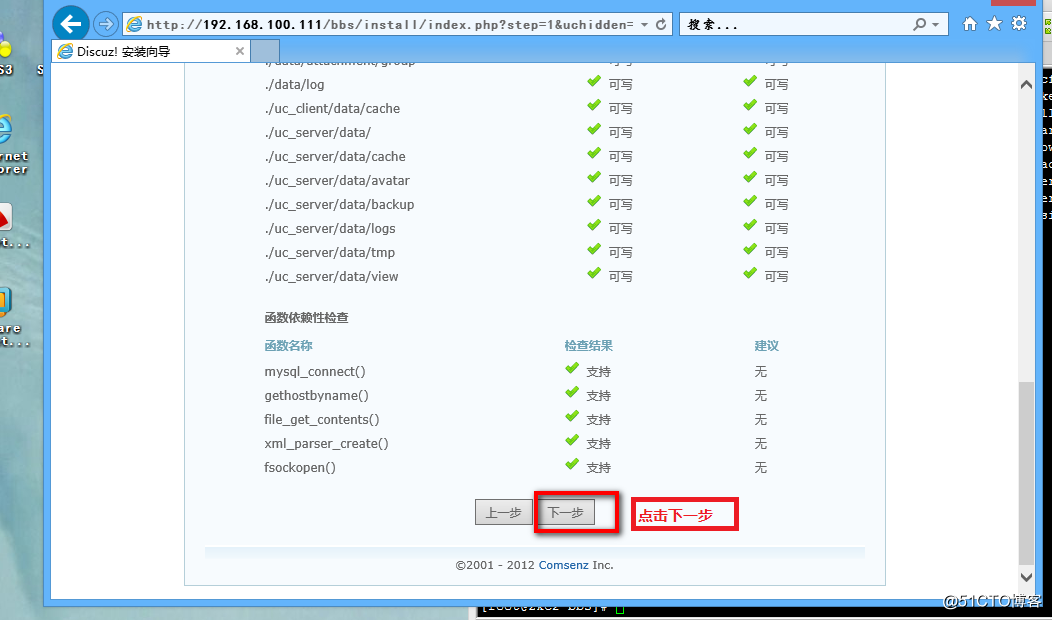Click first green check in ./uc_client/data/cache row
The height and width of the screenshot is (620, 1052).
click(x=594, y=105)
